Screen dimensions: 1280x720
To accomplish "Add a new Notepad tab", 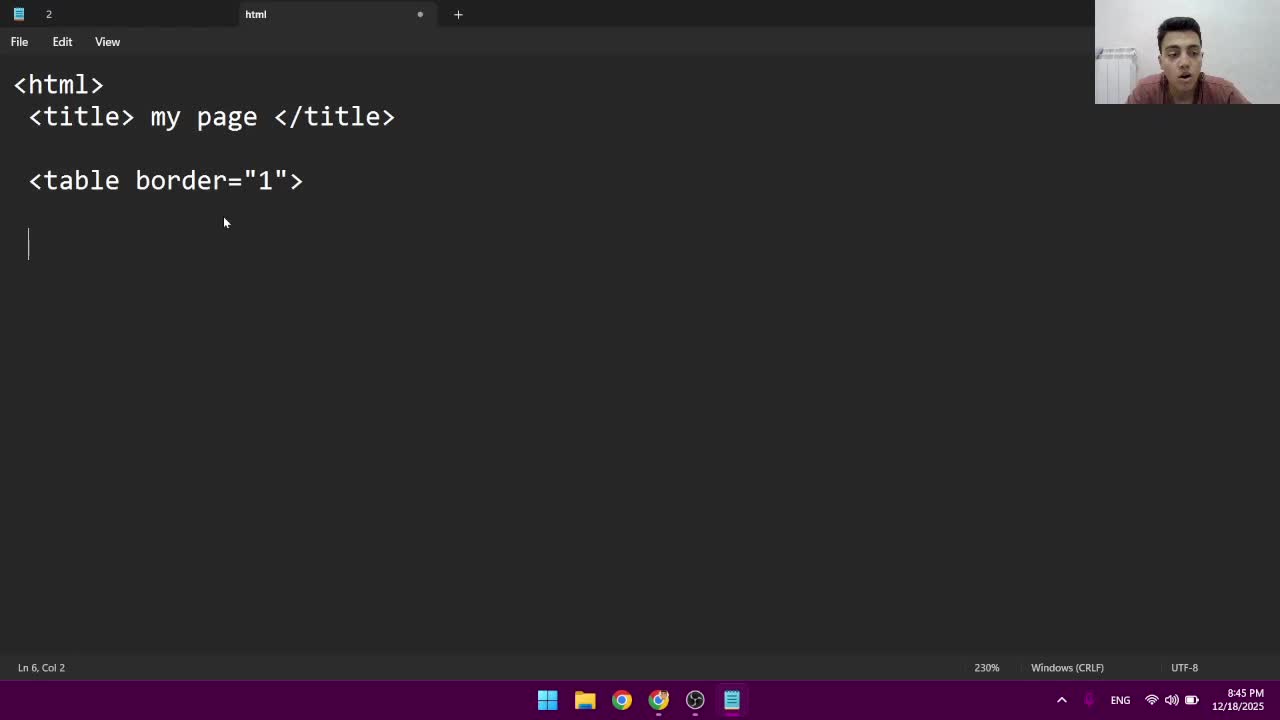I will tap(458, 14).
